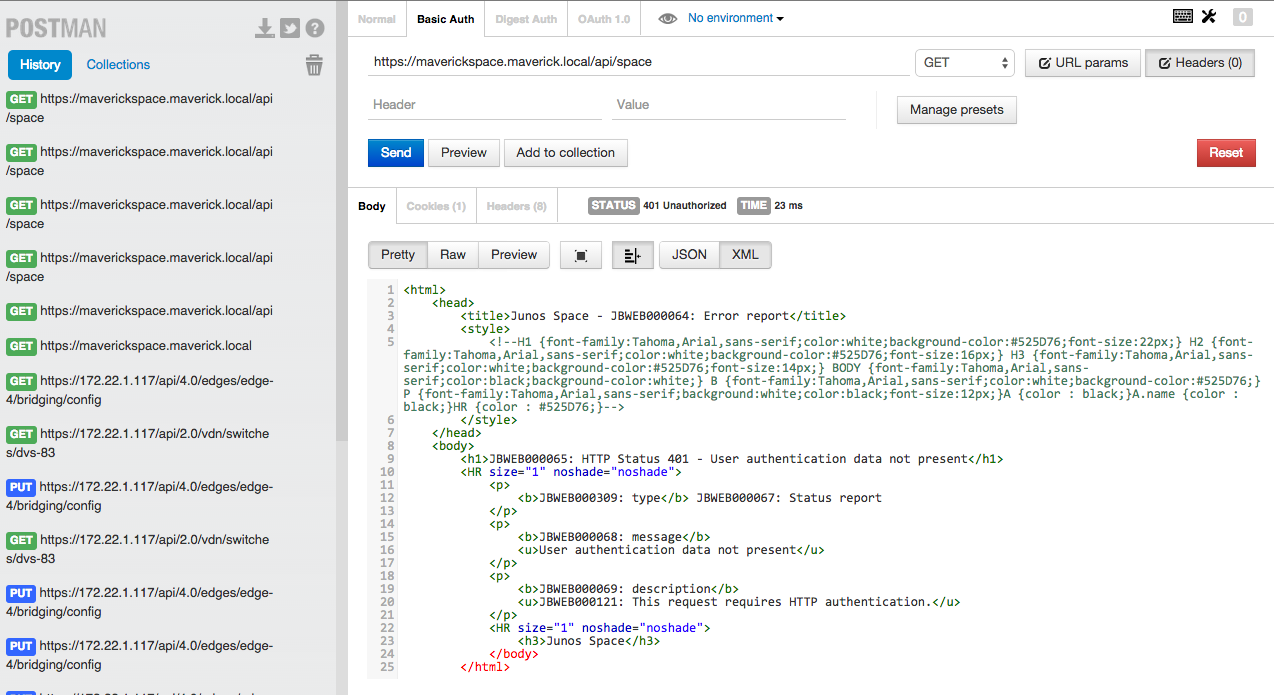1274x695 pixels.
Task: Click the title line 'Junos Space - JBWEB000064: Error report'
Action: pos(654,316)
